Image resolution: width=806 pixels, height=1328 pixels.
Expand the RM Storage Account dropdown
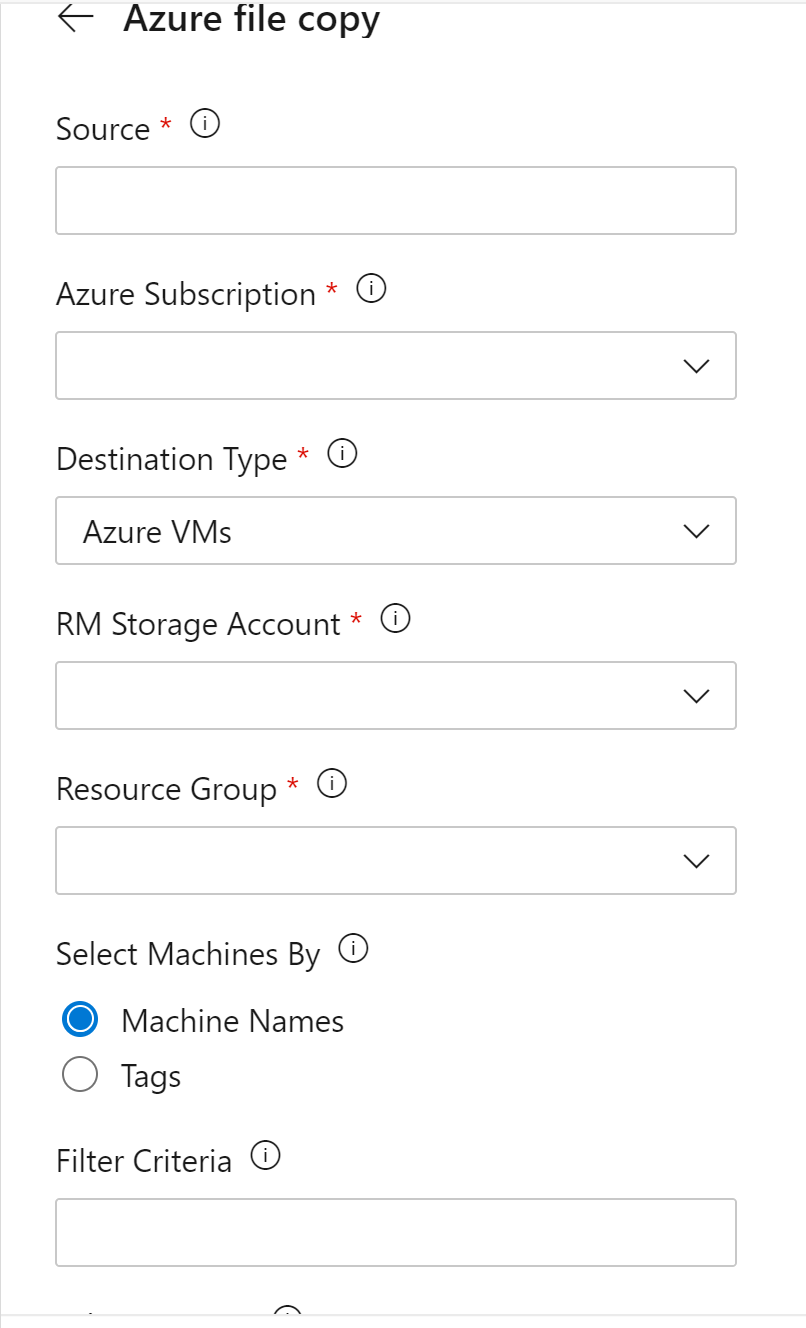tap(395, 696)
